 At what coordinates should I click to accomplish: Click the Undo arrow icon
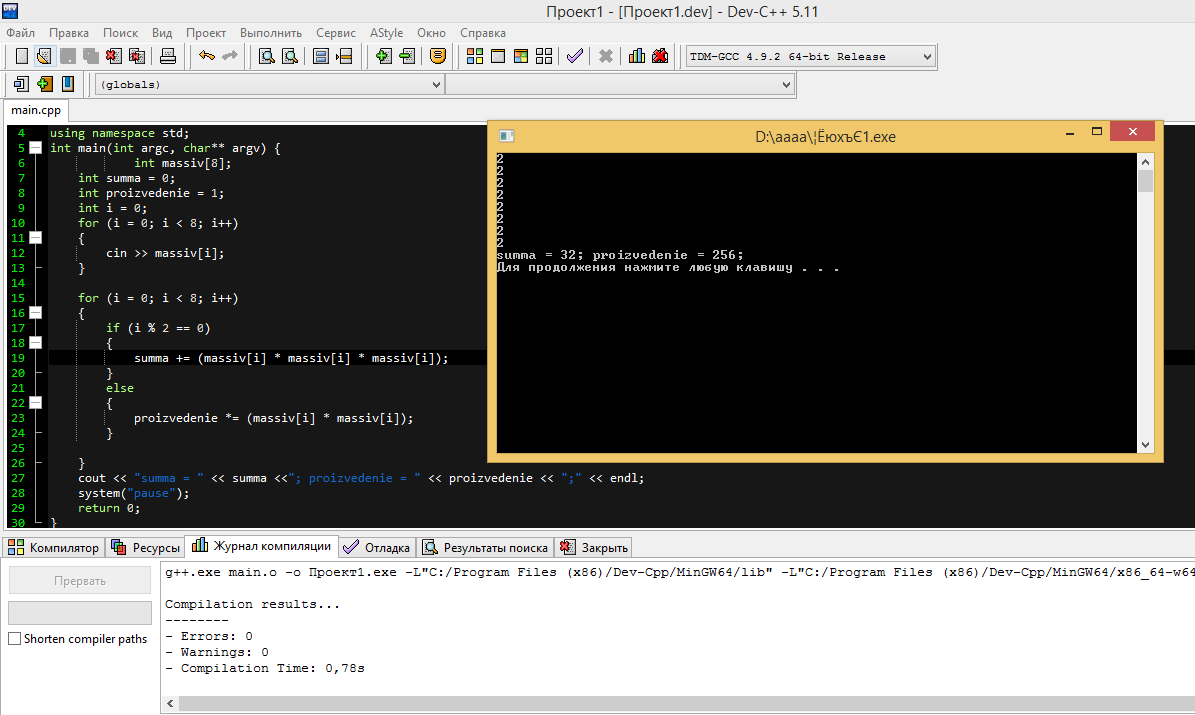point(207,56)
